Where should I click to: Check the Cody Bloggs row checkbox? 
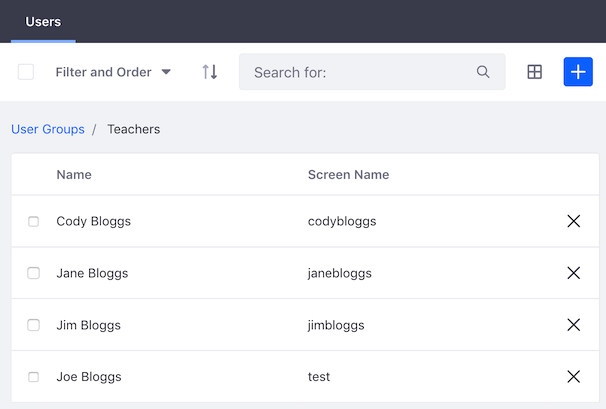[34, 222]
